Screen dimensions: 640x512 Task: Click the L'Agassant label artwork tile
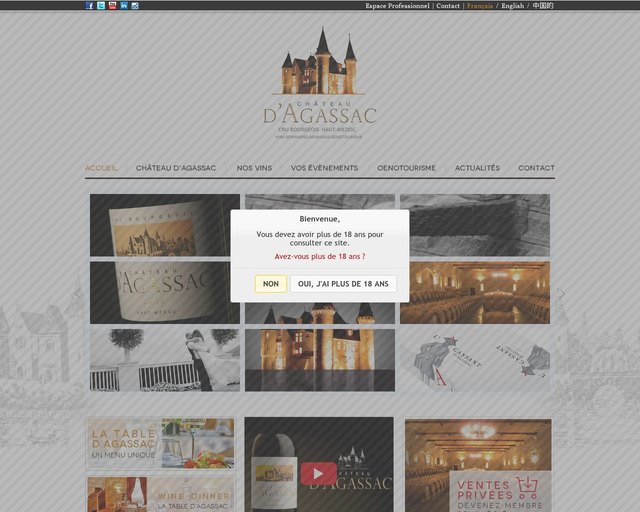475,360
